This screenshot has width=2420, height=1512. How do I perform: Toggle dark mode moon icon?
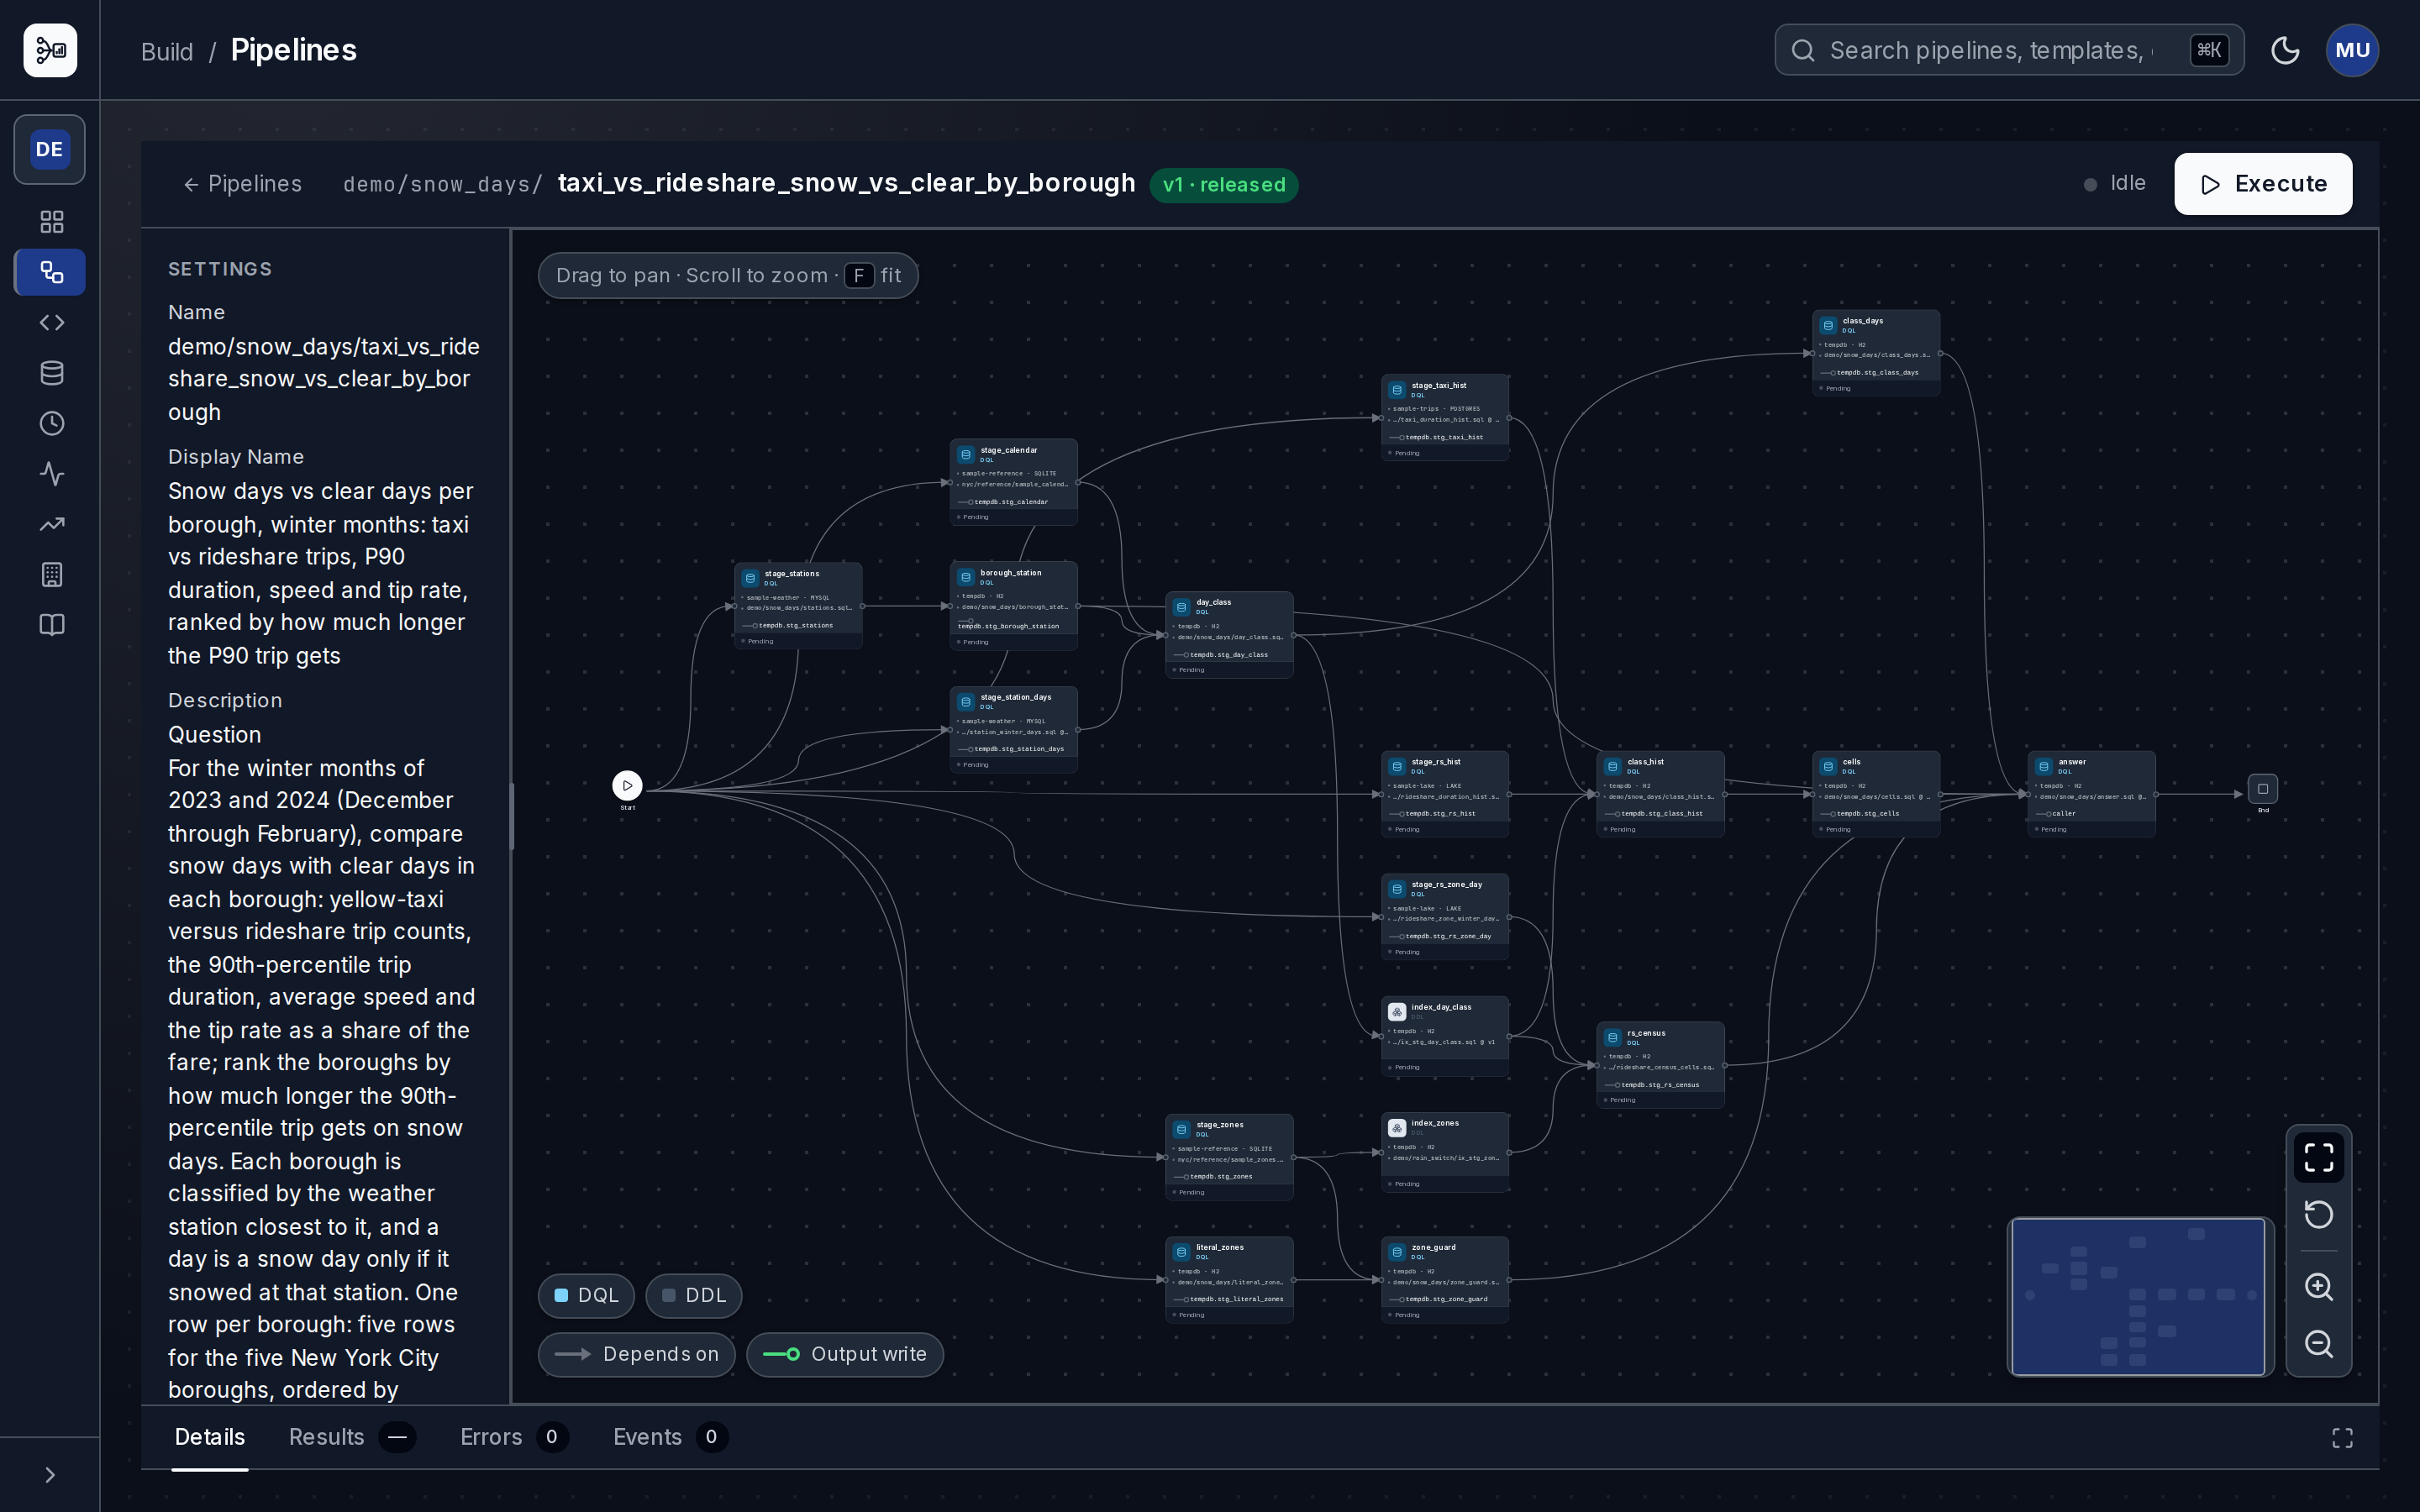tap(2285, 50)
